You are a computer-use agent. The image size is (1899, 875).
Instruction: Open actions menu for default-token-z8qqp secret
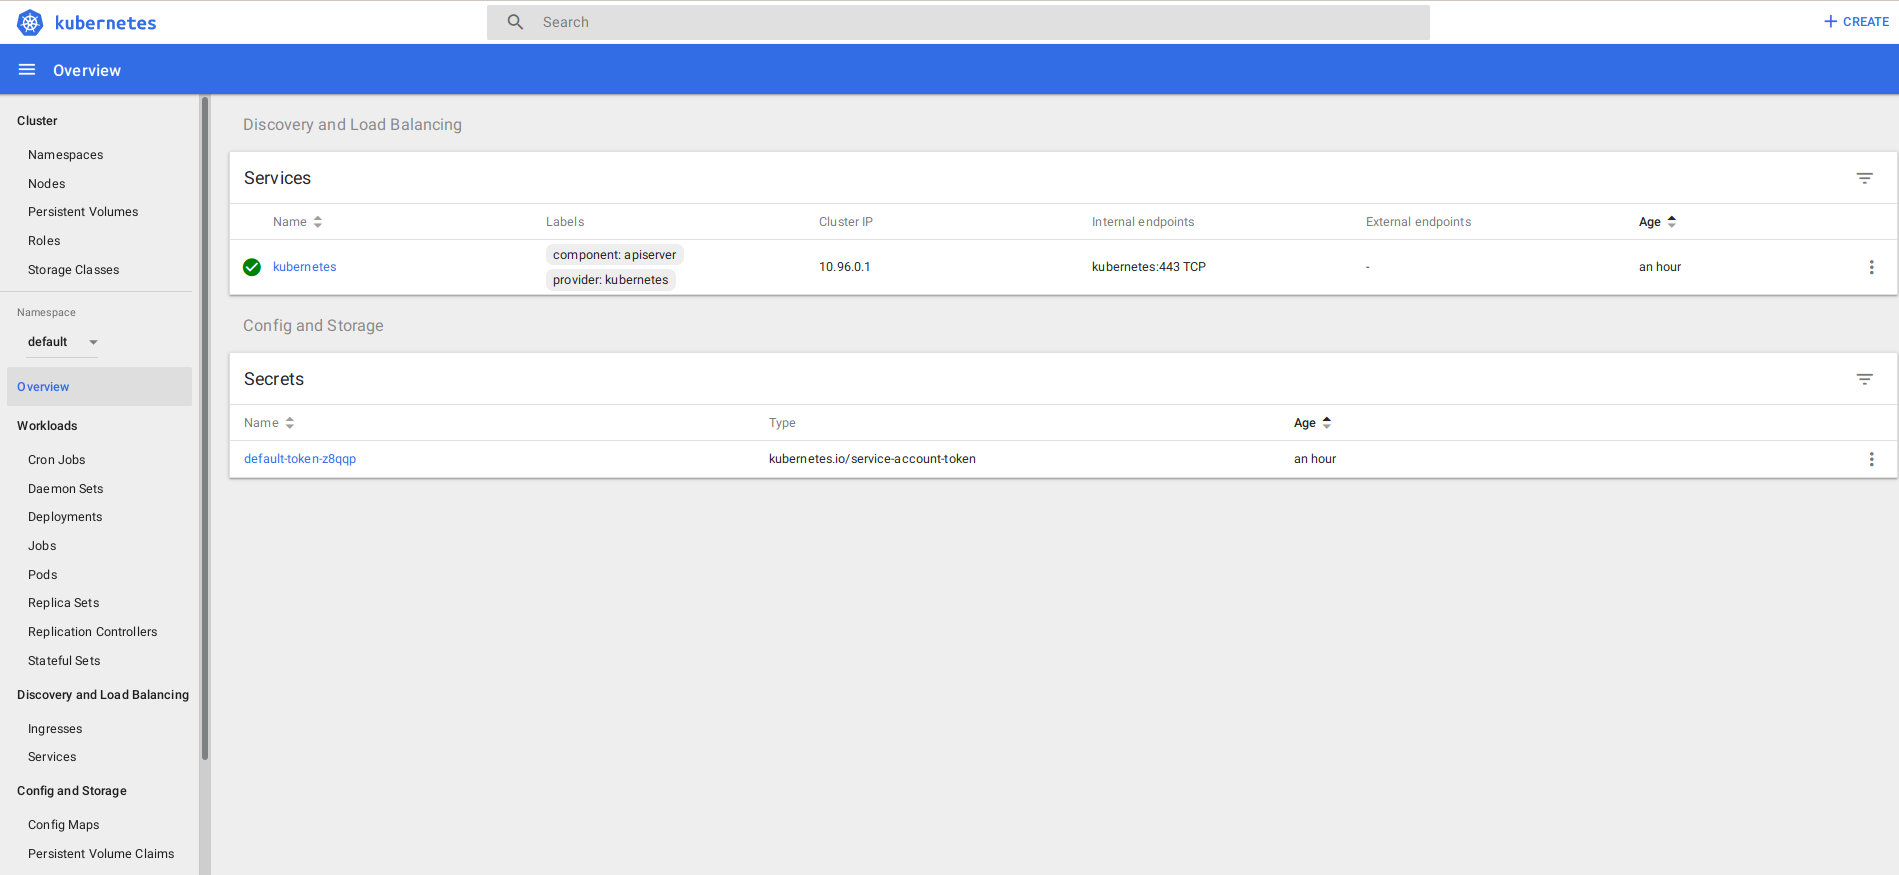1871,459
